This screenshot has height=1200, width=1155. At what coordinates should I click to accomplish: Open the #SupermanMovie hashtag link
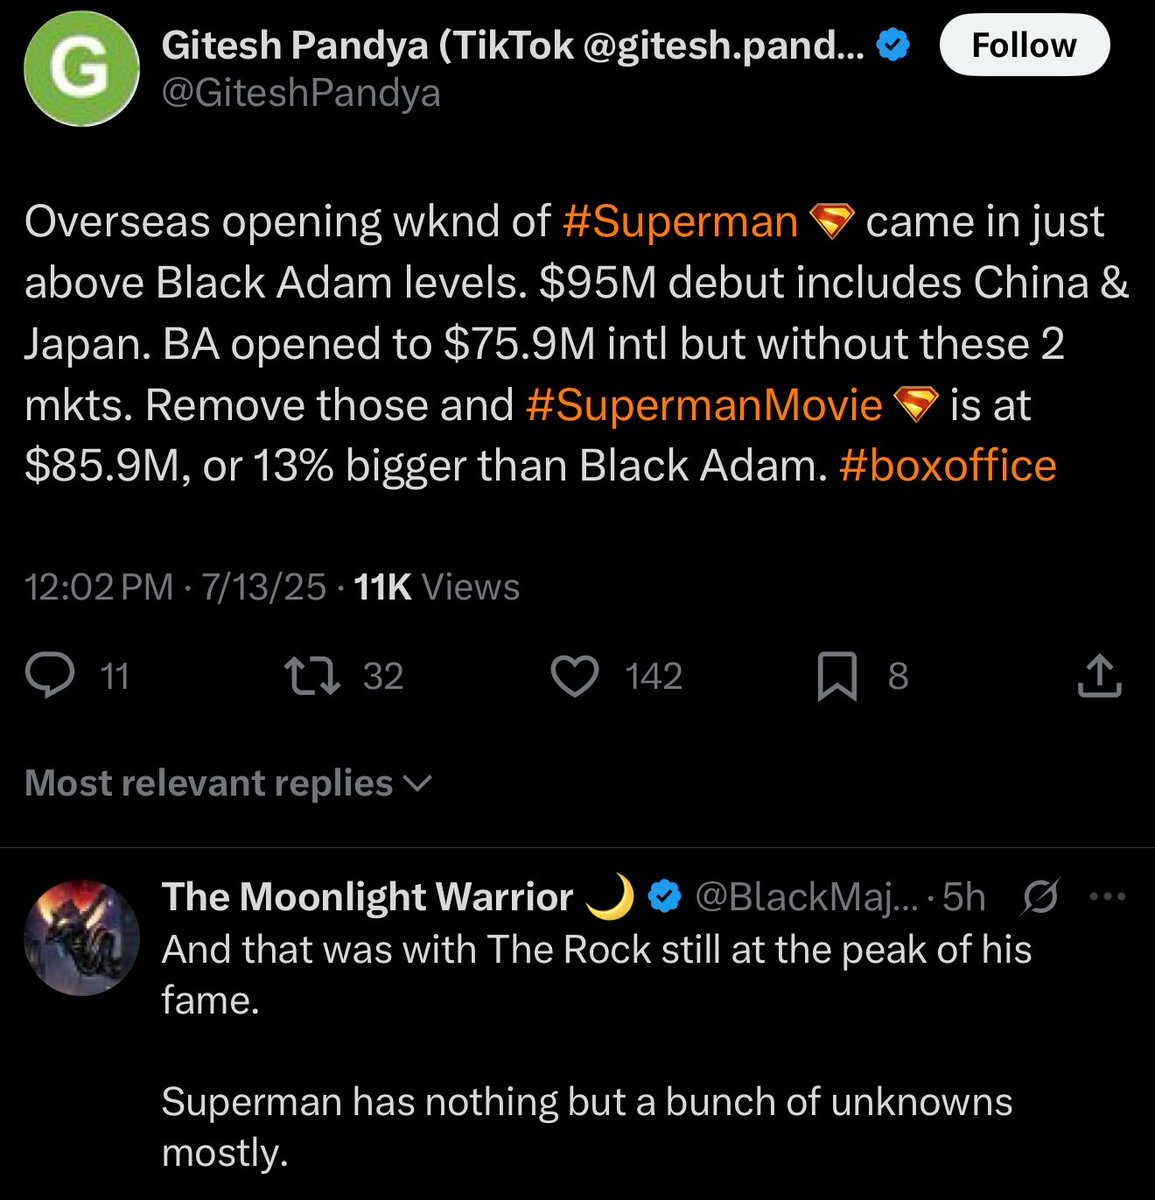tap(704, 405)
